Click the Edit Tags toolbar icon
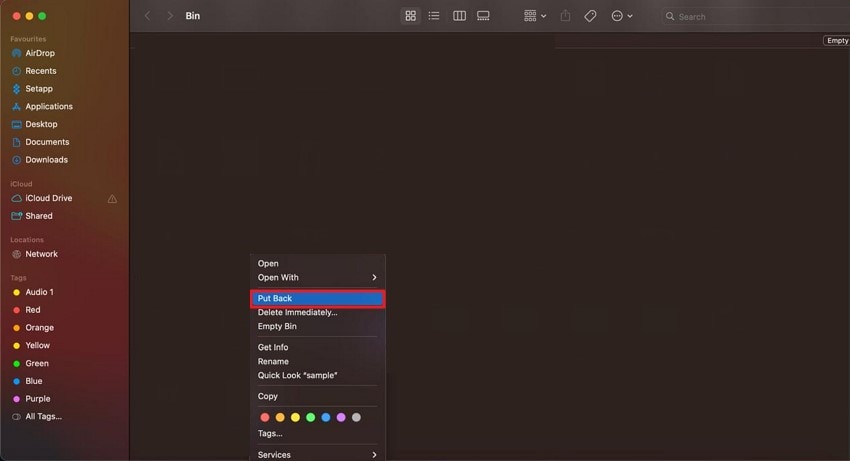 (590, 16)
